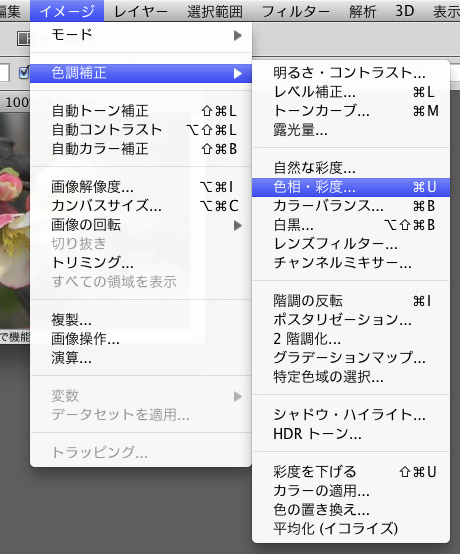Open 演算 dialog
Screen dimensions: 460x554
[141, 358]
